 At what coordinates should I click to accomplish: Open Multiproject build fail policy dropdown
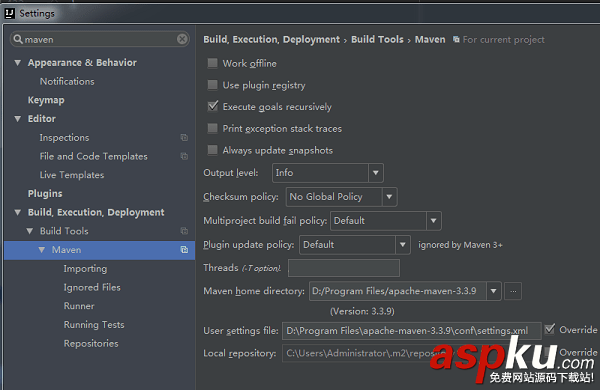coord(434,221)
